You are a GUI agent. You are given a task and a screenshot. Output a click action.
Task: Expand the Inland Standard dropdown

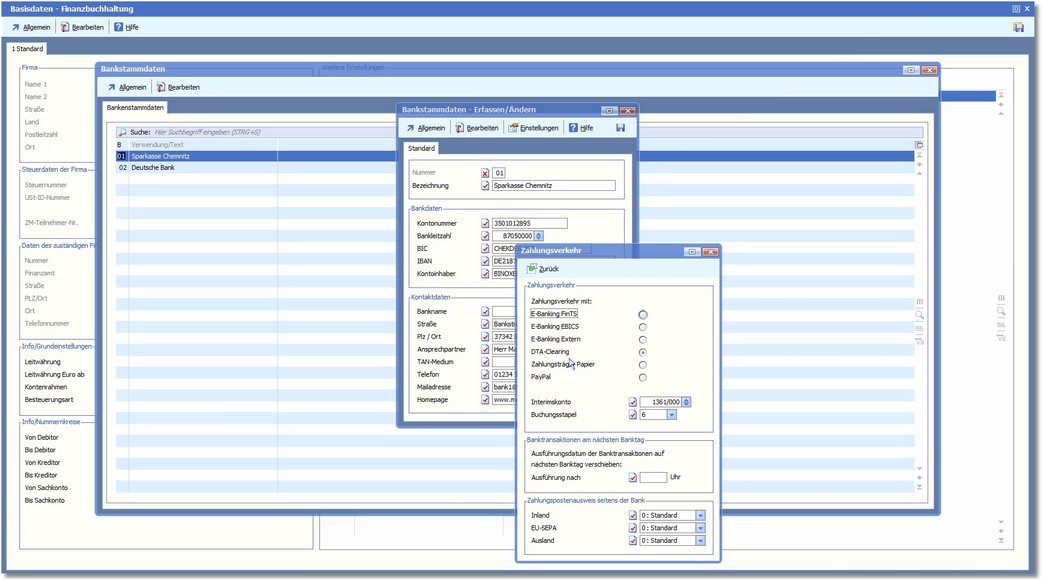coord(700,516)
